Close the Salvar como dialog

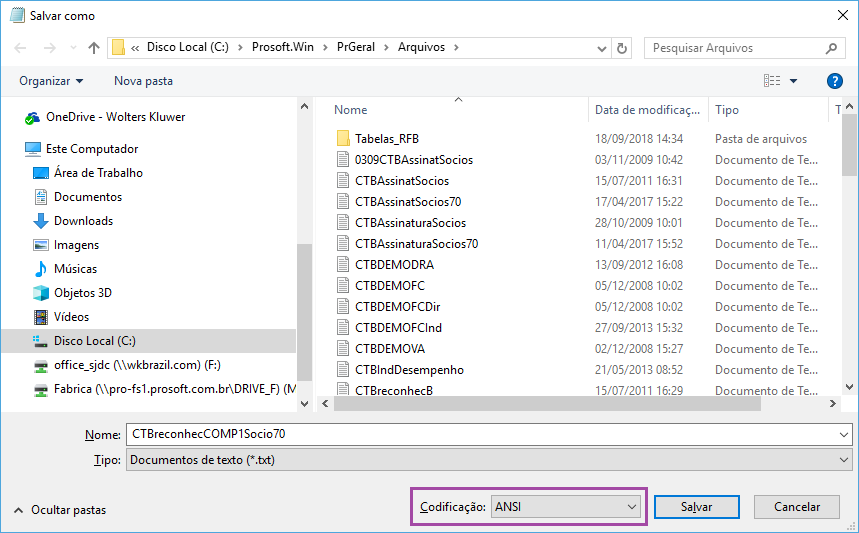[843, 15]
